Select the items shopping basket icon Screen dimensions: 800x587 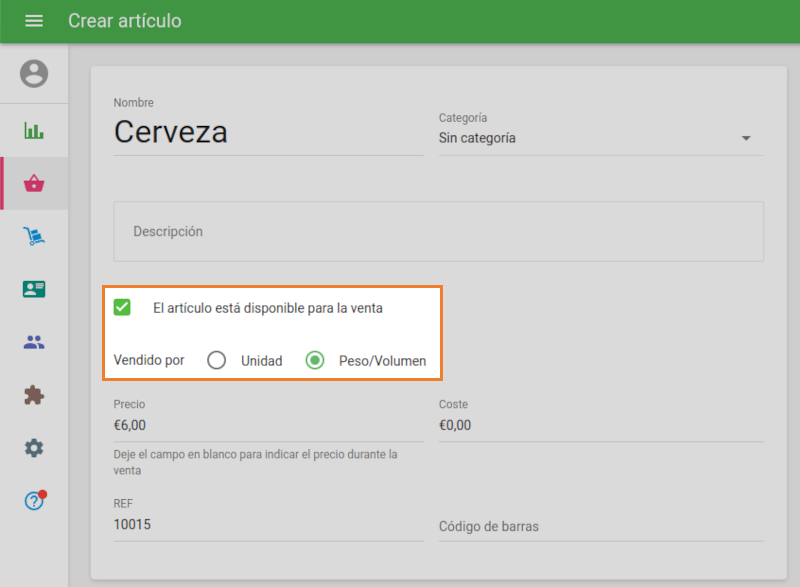[x=34, y=183]
